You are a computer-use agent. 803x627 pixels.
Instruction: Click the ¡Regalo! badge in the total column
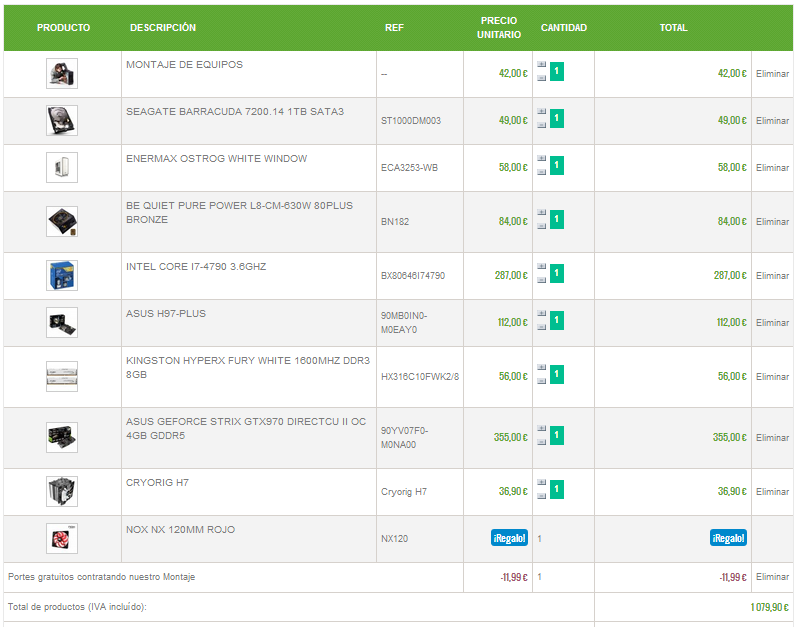click(x=728, y=538)
